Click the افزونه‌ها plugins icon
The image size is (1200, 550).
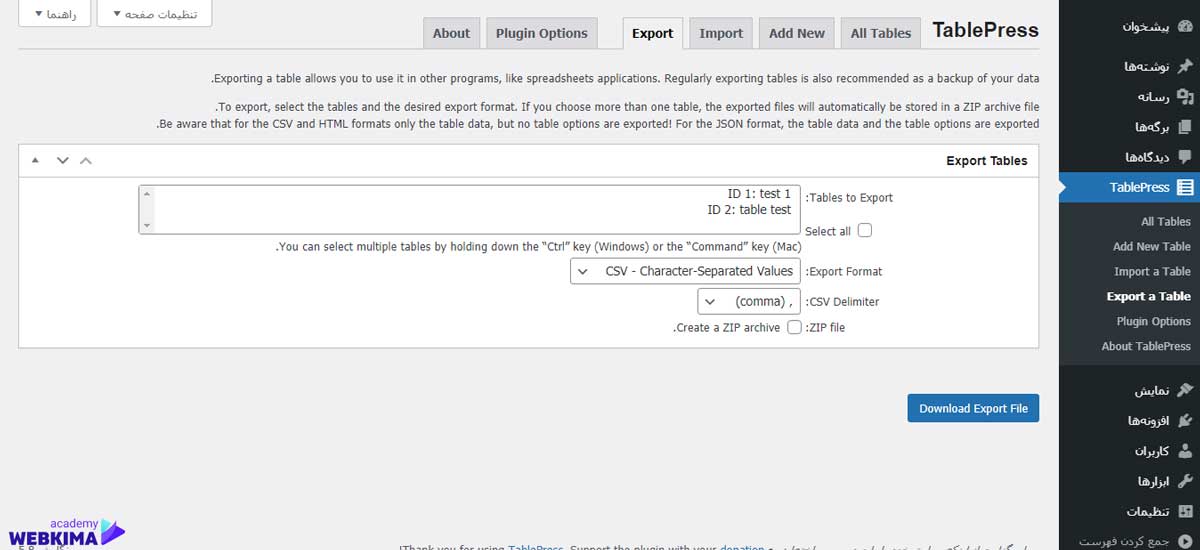1185,420
